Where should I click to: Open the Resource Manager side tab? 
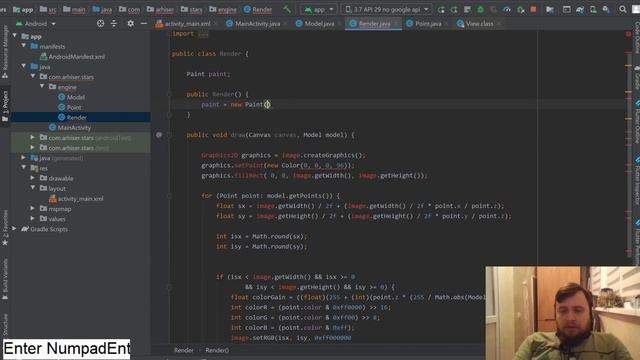pos(5,52)
